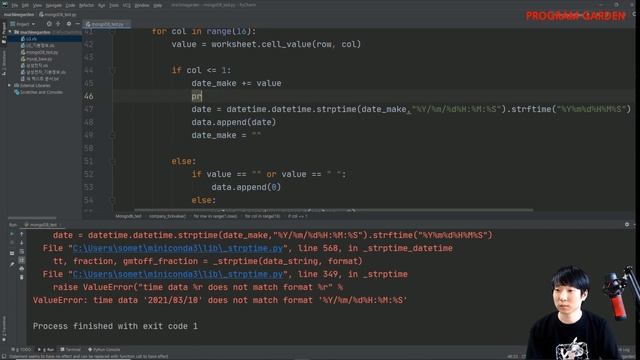Click the locate current file target icon
This screenshot has height=360, width=640.
(x=49, y=24)
